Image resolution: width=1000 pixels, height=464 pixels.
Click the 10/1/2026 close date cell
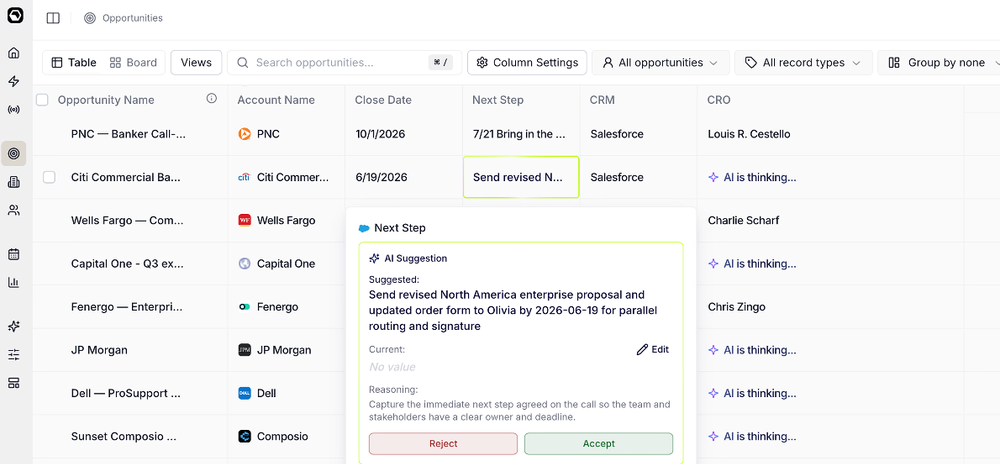coord(380,134)
